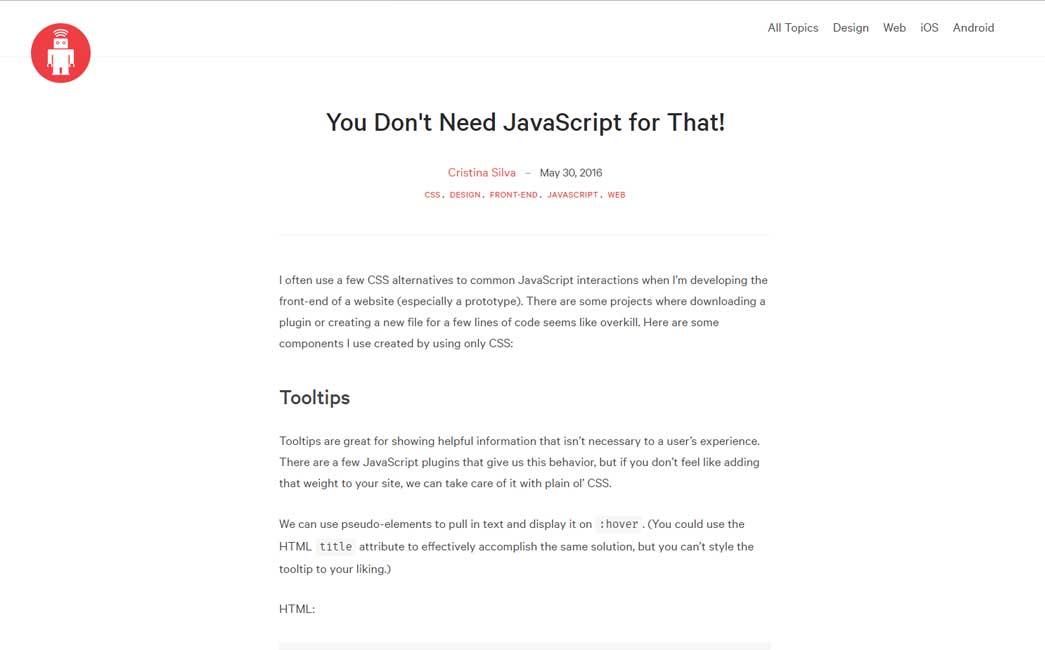
Task: Open the All Topics menu item
Action: pos(792,28)
